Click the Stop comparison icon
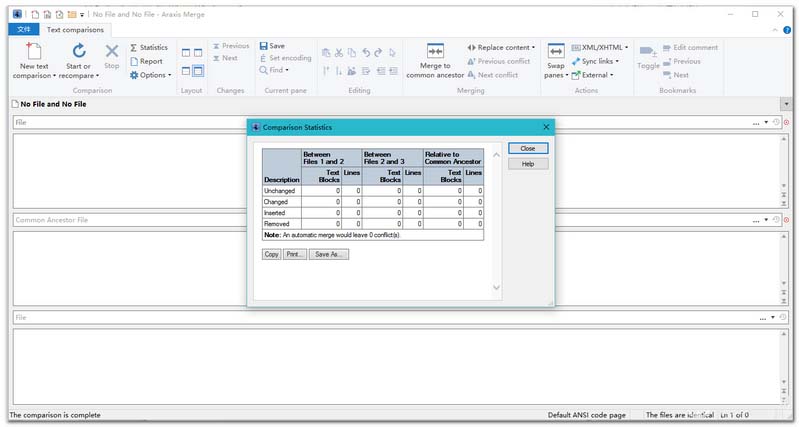Image resolution: width=799 pixels, height=427 pixels. pyautogui.click(x=112, y=51)
